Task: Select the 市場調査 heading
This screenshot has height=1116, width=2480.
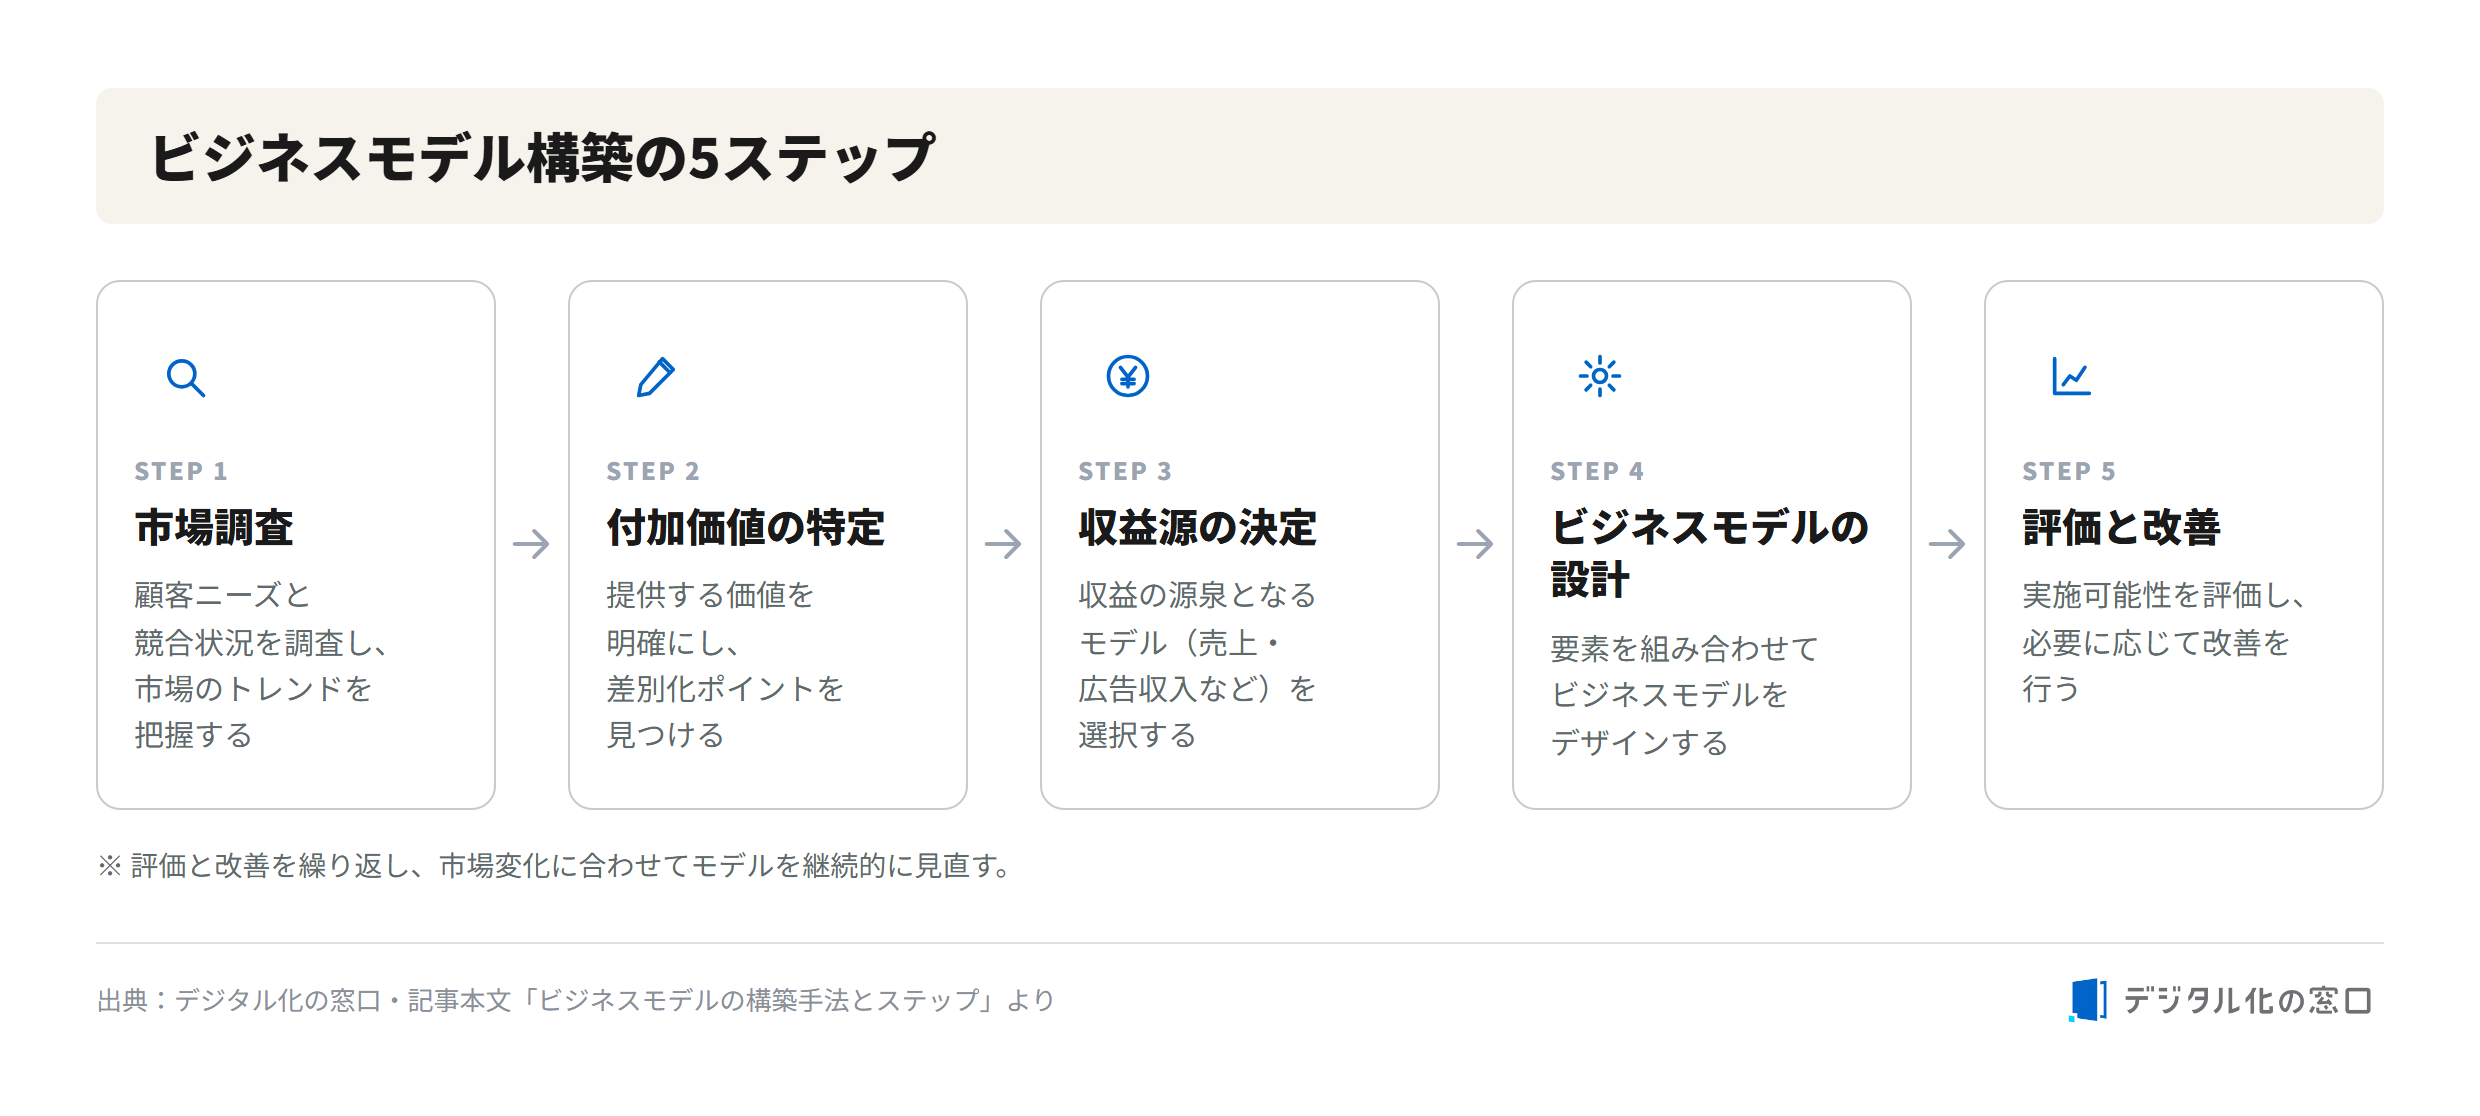Action: point(214,527)
